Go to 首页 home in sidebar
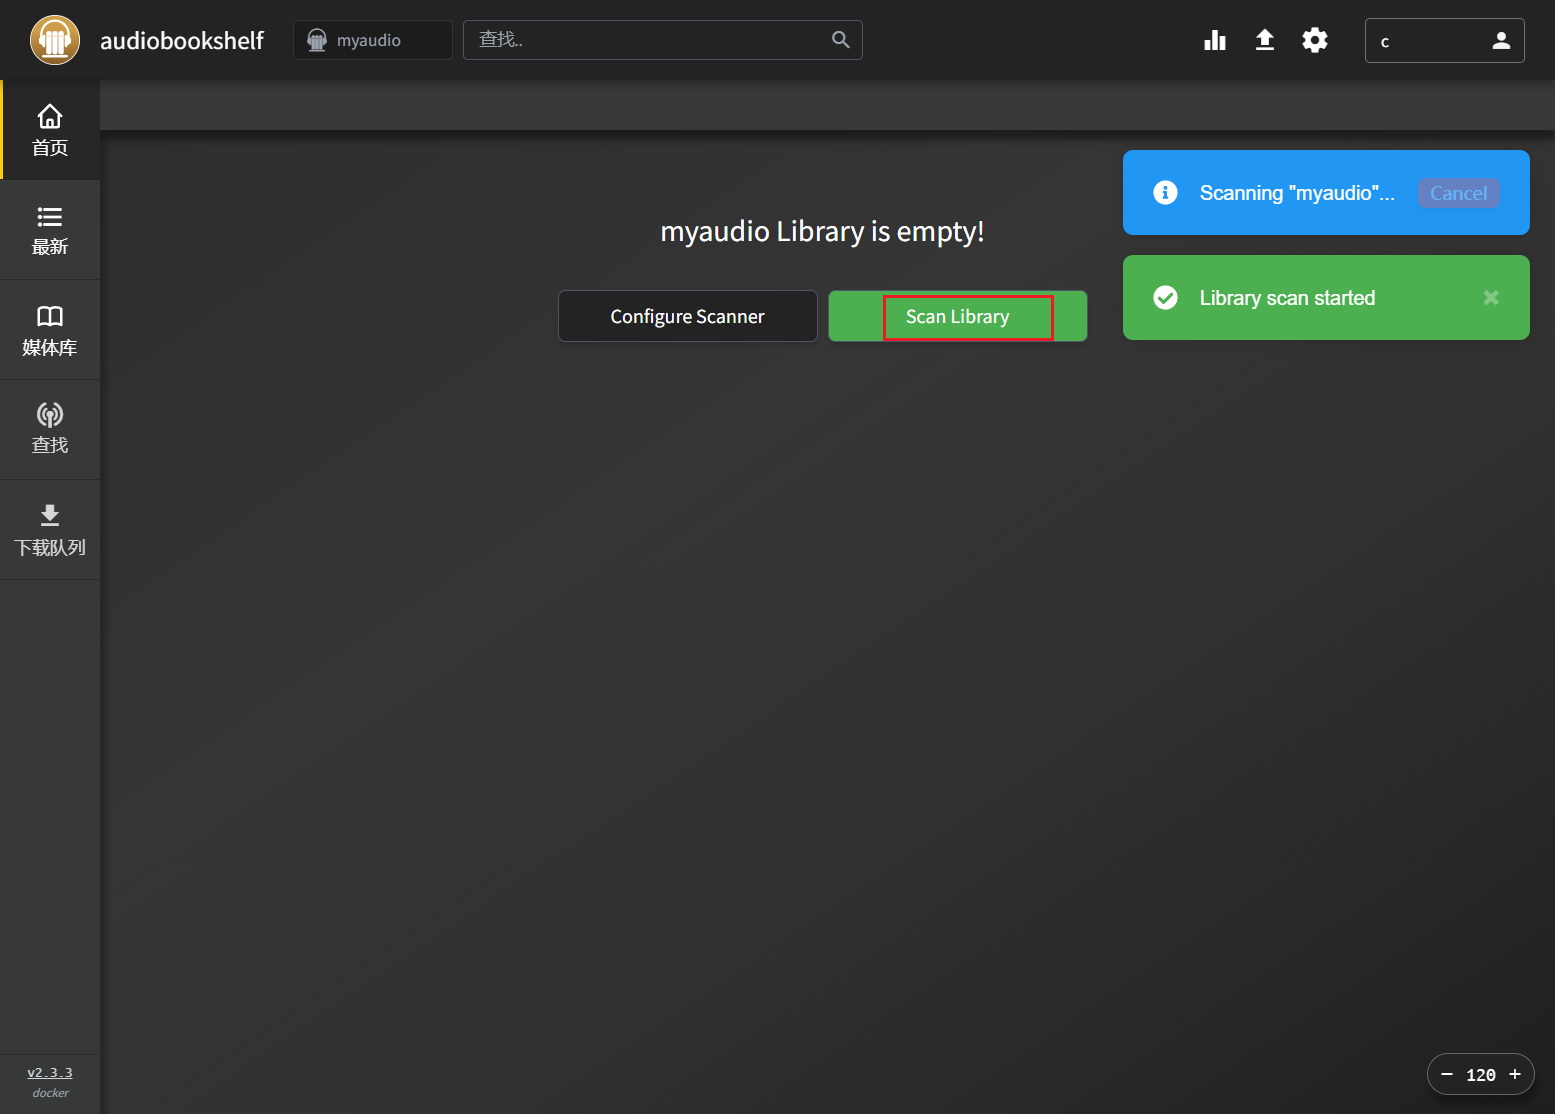Viewport: 1555px width, 1114px height. click(x=50, y=130)
